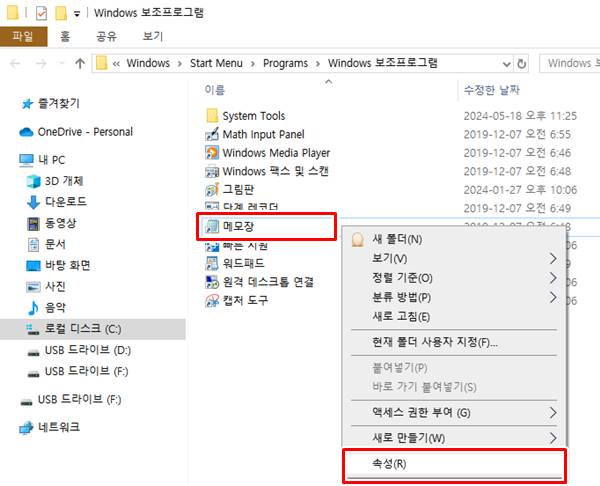Select 캡처 도구 shortcut icon
600x486 pixels.
(x=212, y=300)
